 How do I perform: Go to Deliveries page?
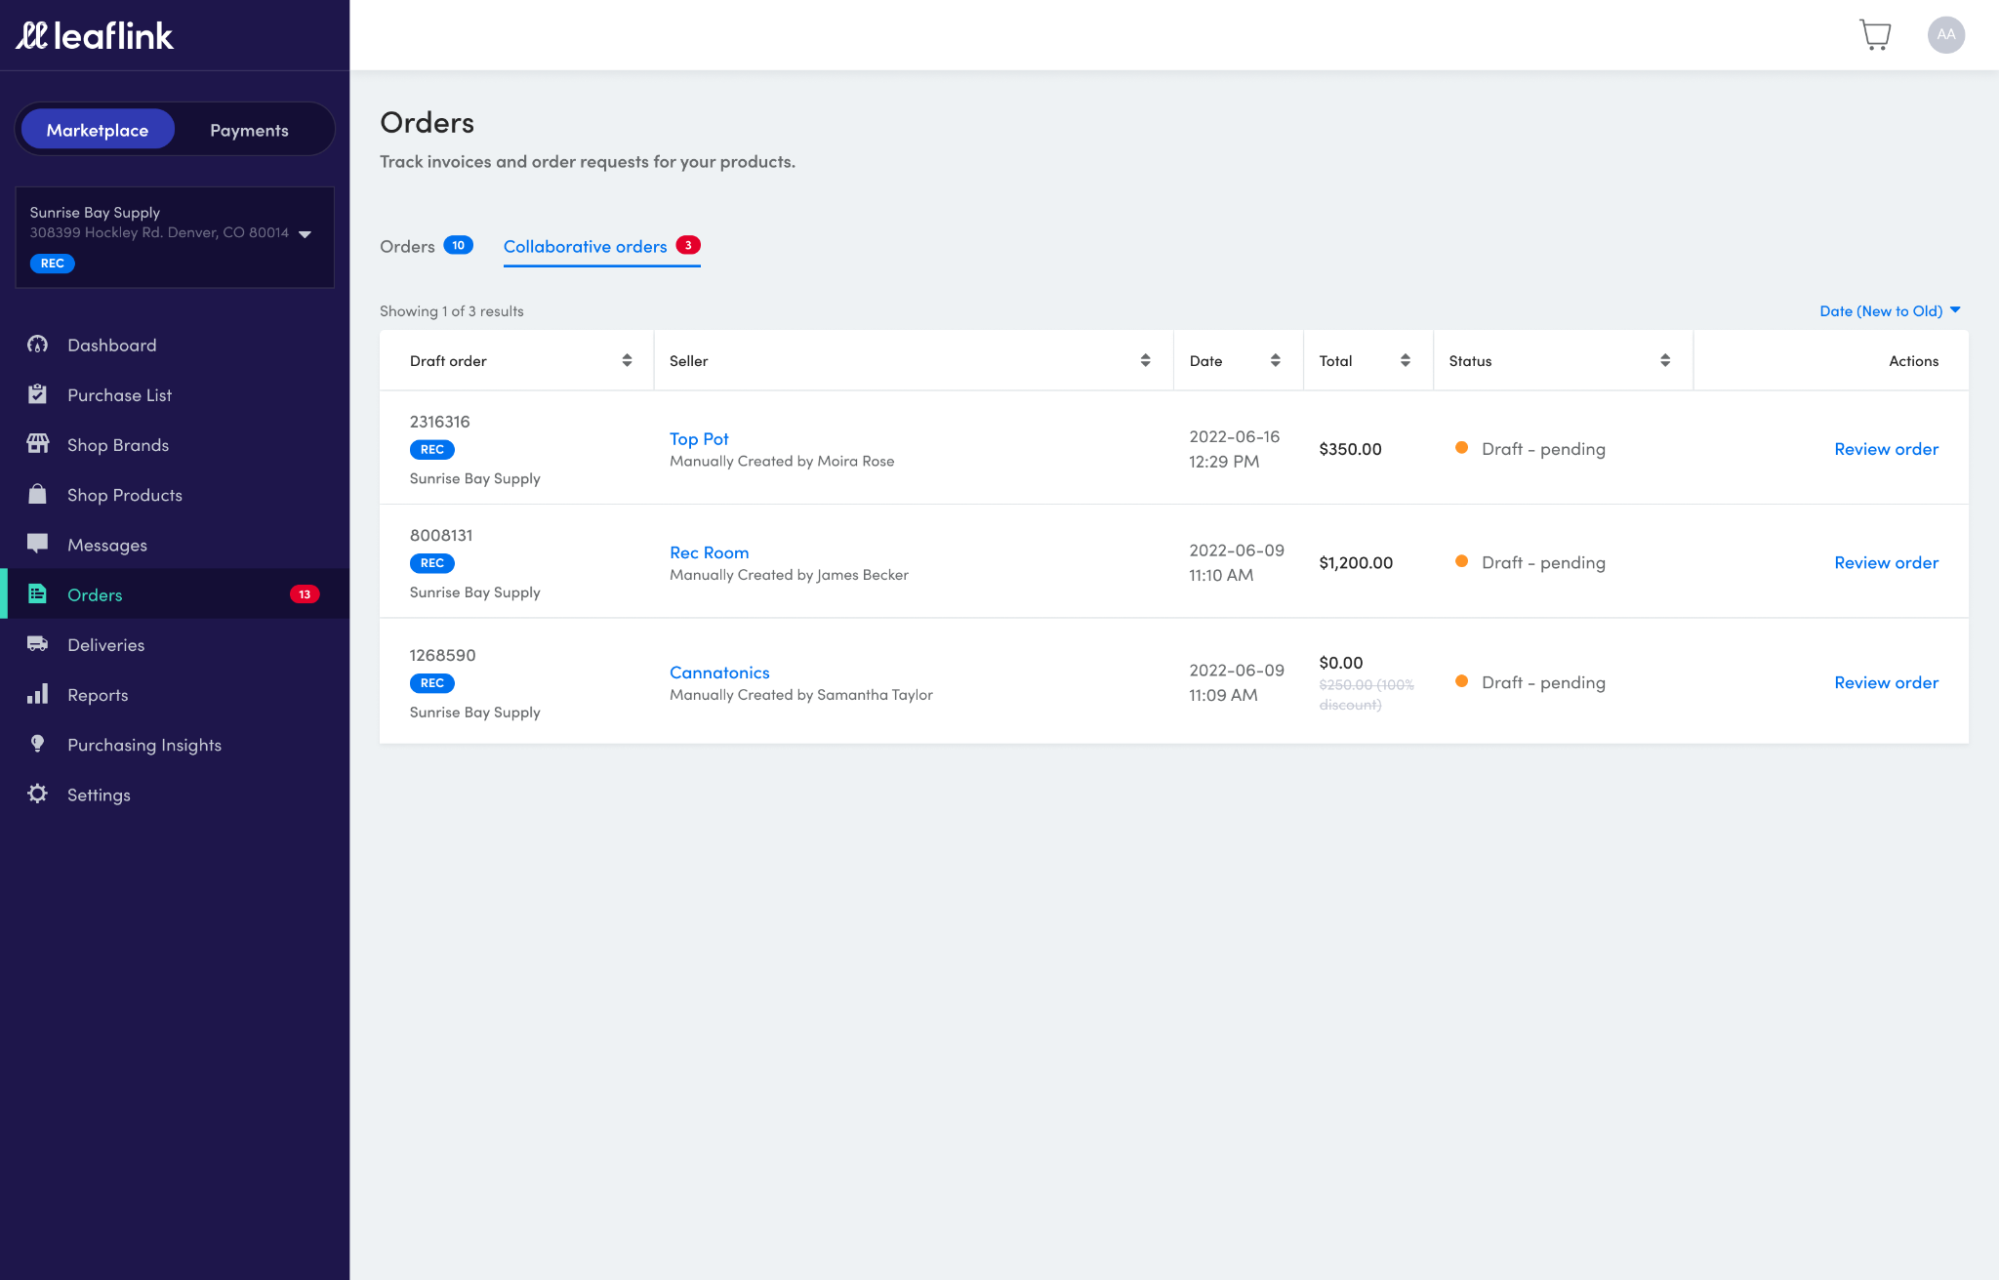(106, 645)
